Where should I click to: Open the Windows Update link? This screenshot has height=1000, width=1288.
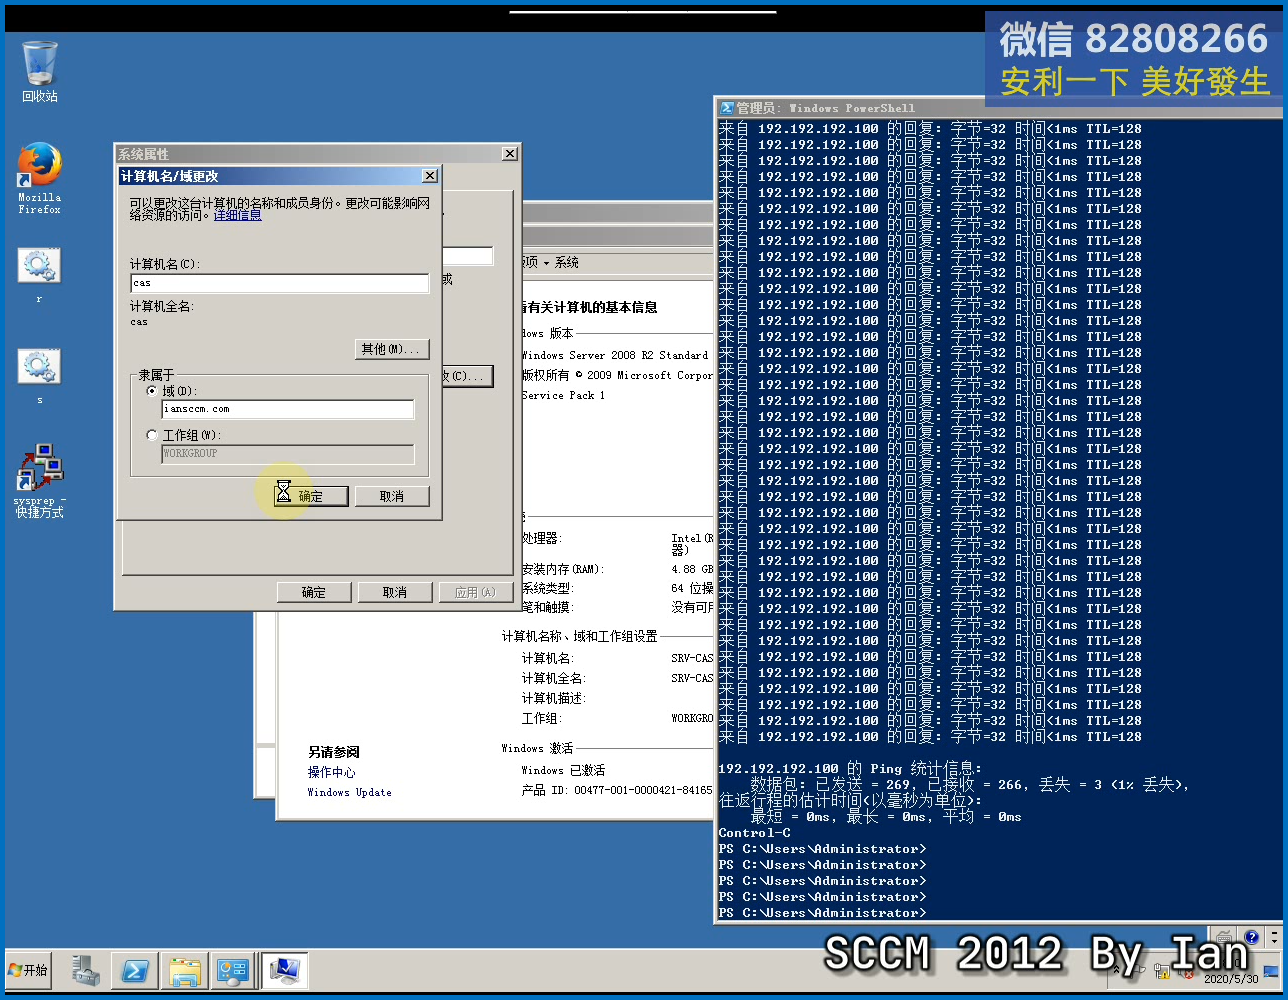[349, 792]
